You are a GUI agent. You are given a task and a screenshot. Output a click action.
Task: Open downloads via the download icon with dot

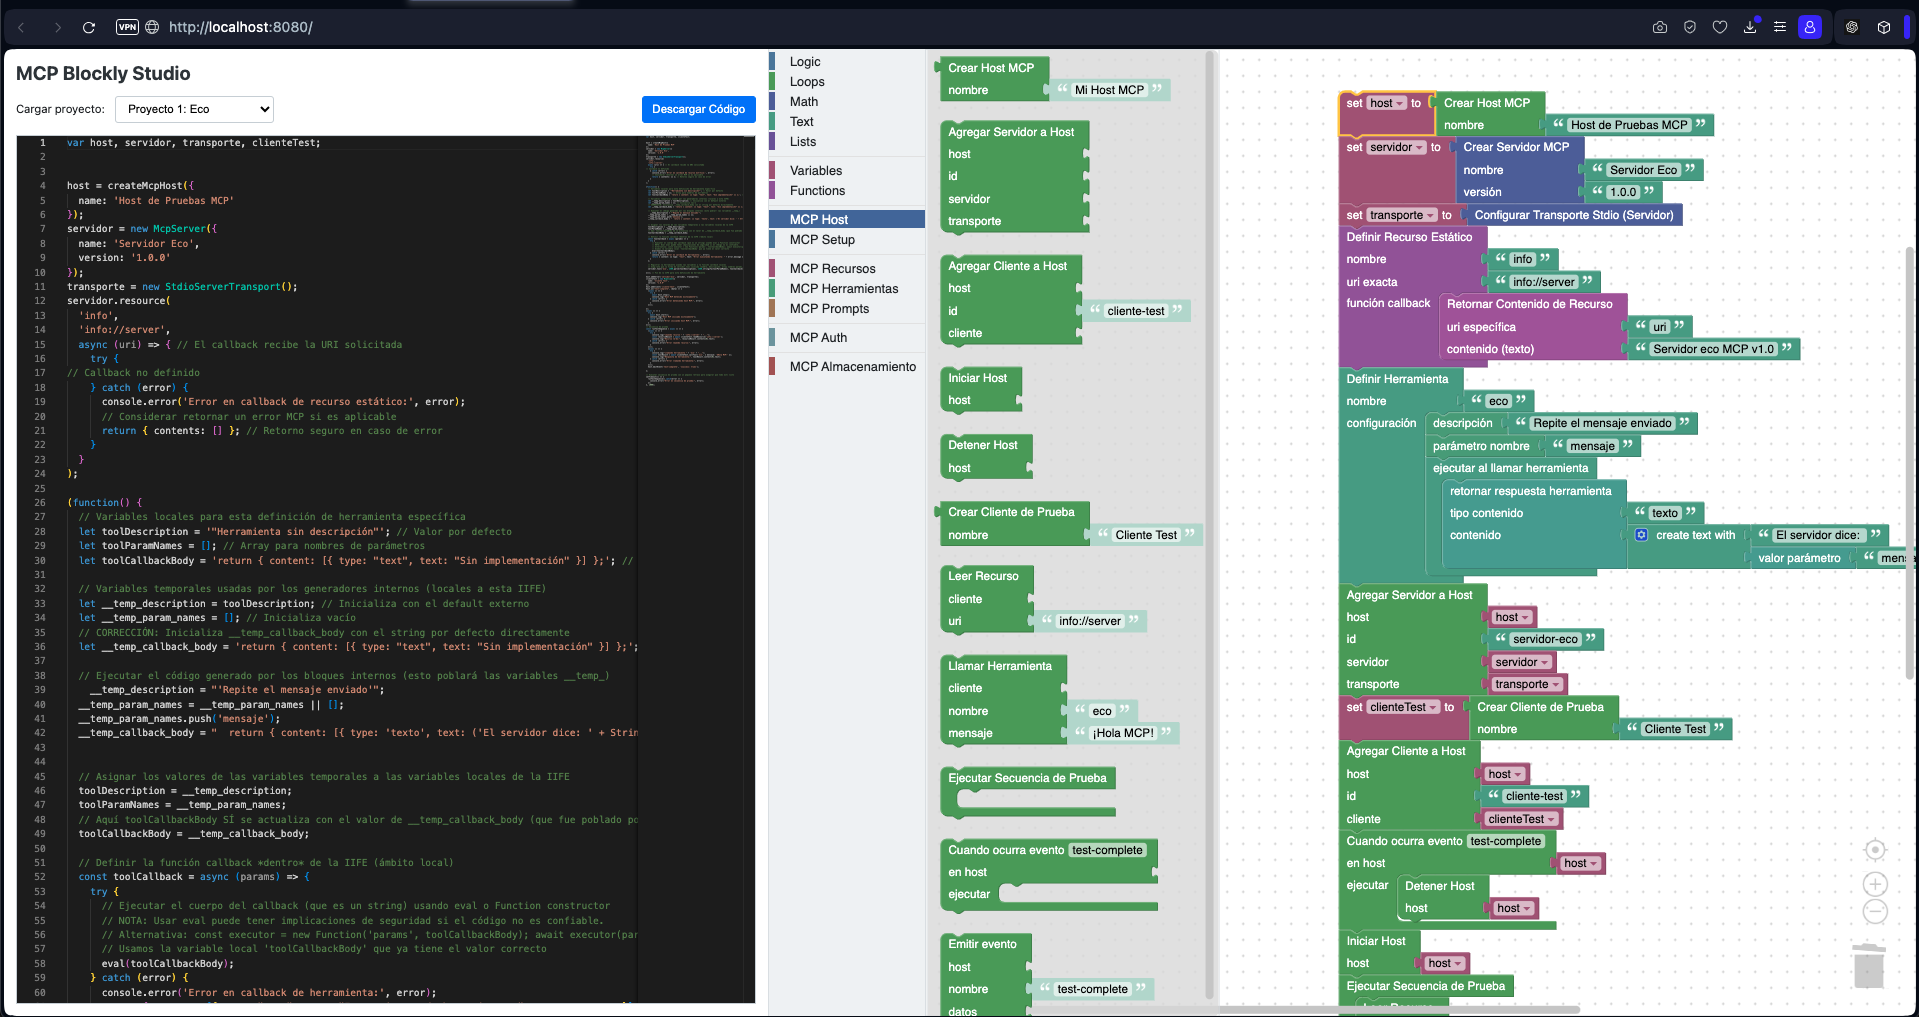(1750, 27)
